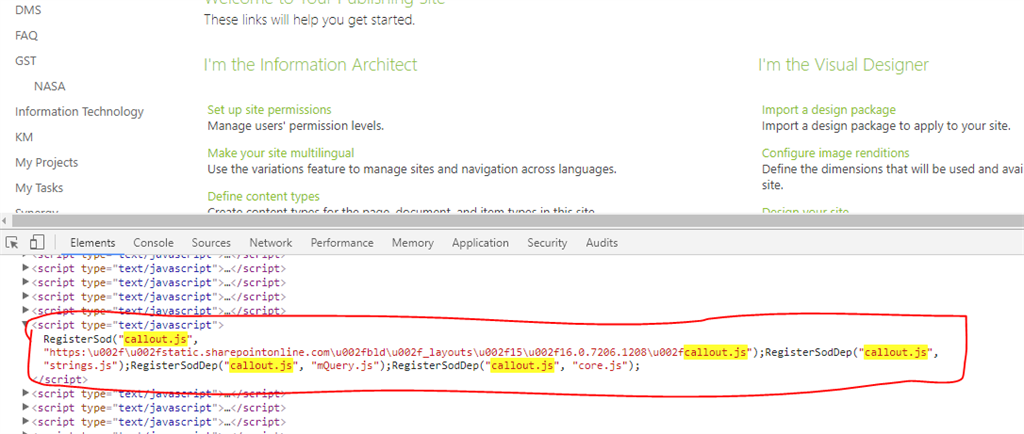Click Set up site permissions link
1024x434 pixels.
click(x=269, y=110)
